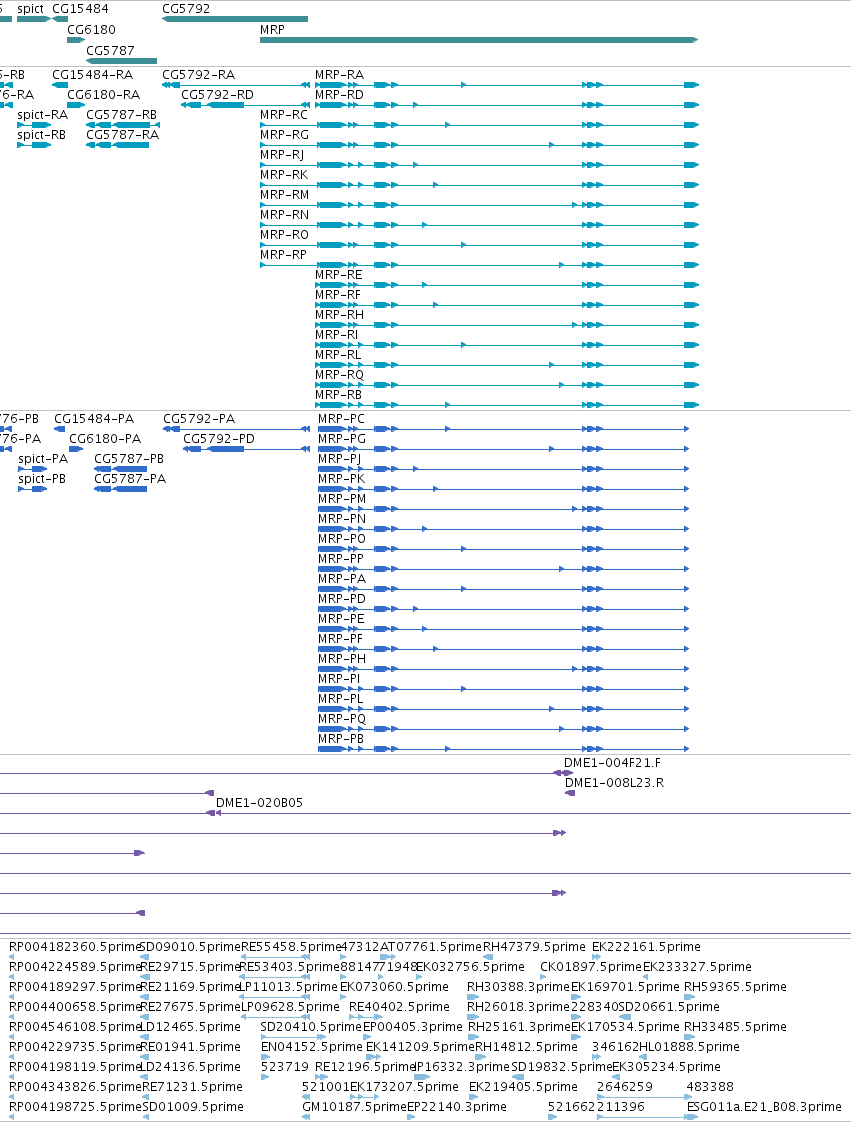This screenshot has width=851, height=1122.
Task: Open protein spict-PA
Action: 43,459
